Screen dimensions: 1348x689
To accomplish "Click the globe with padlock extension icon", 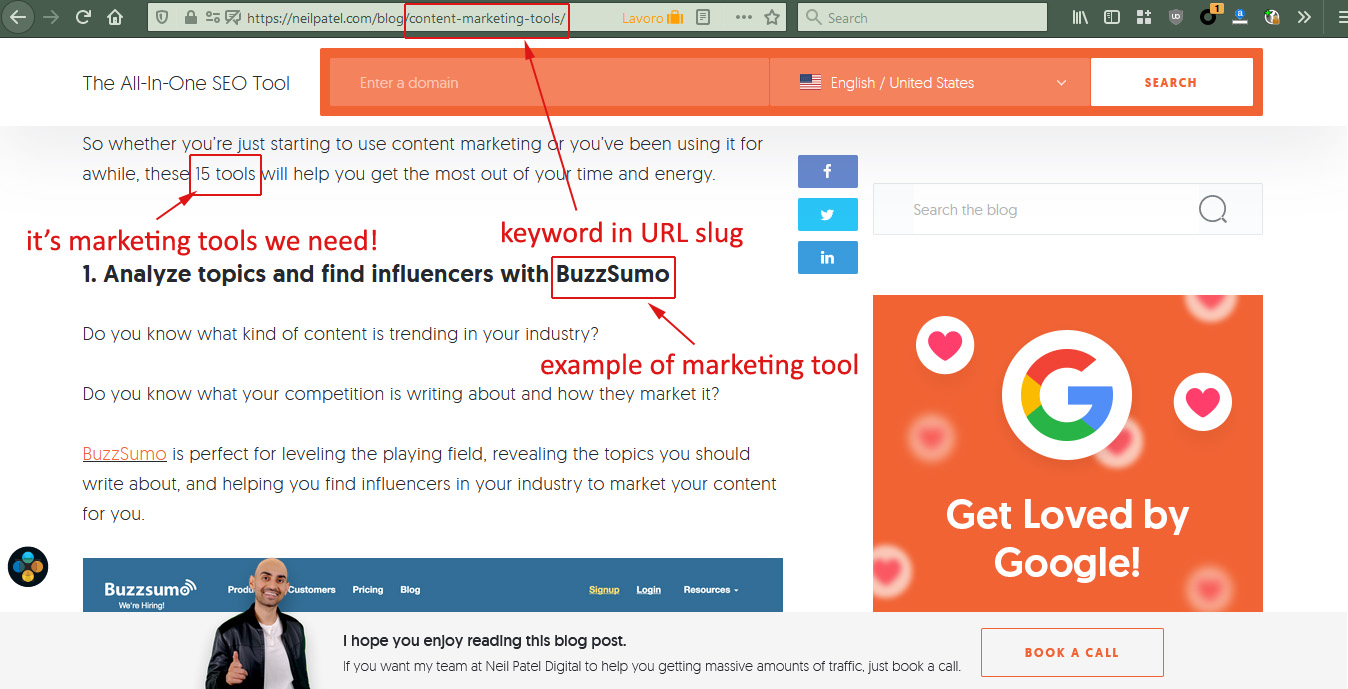I will pyautogui.click(x=1272, y=17).
